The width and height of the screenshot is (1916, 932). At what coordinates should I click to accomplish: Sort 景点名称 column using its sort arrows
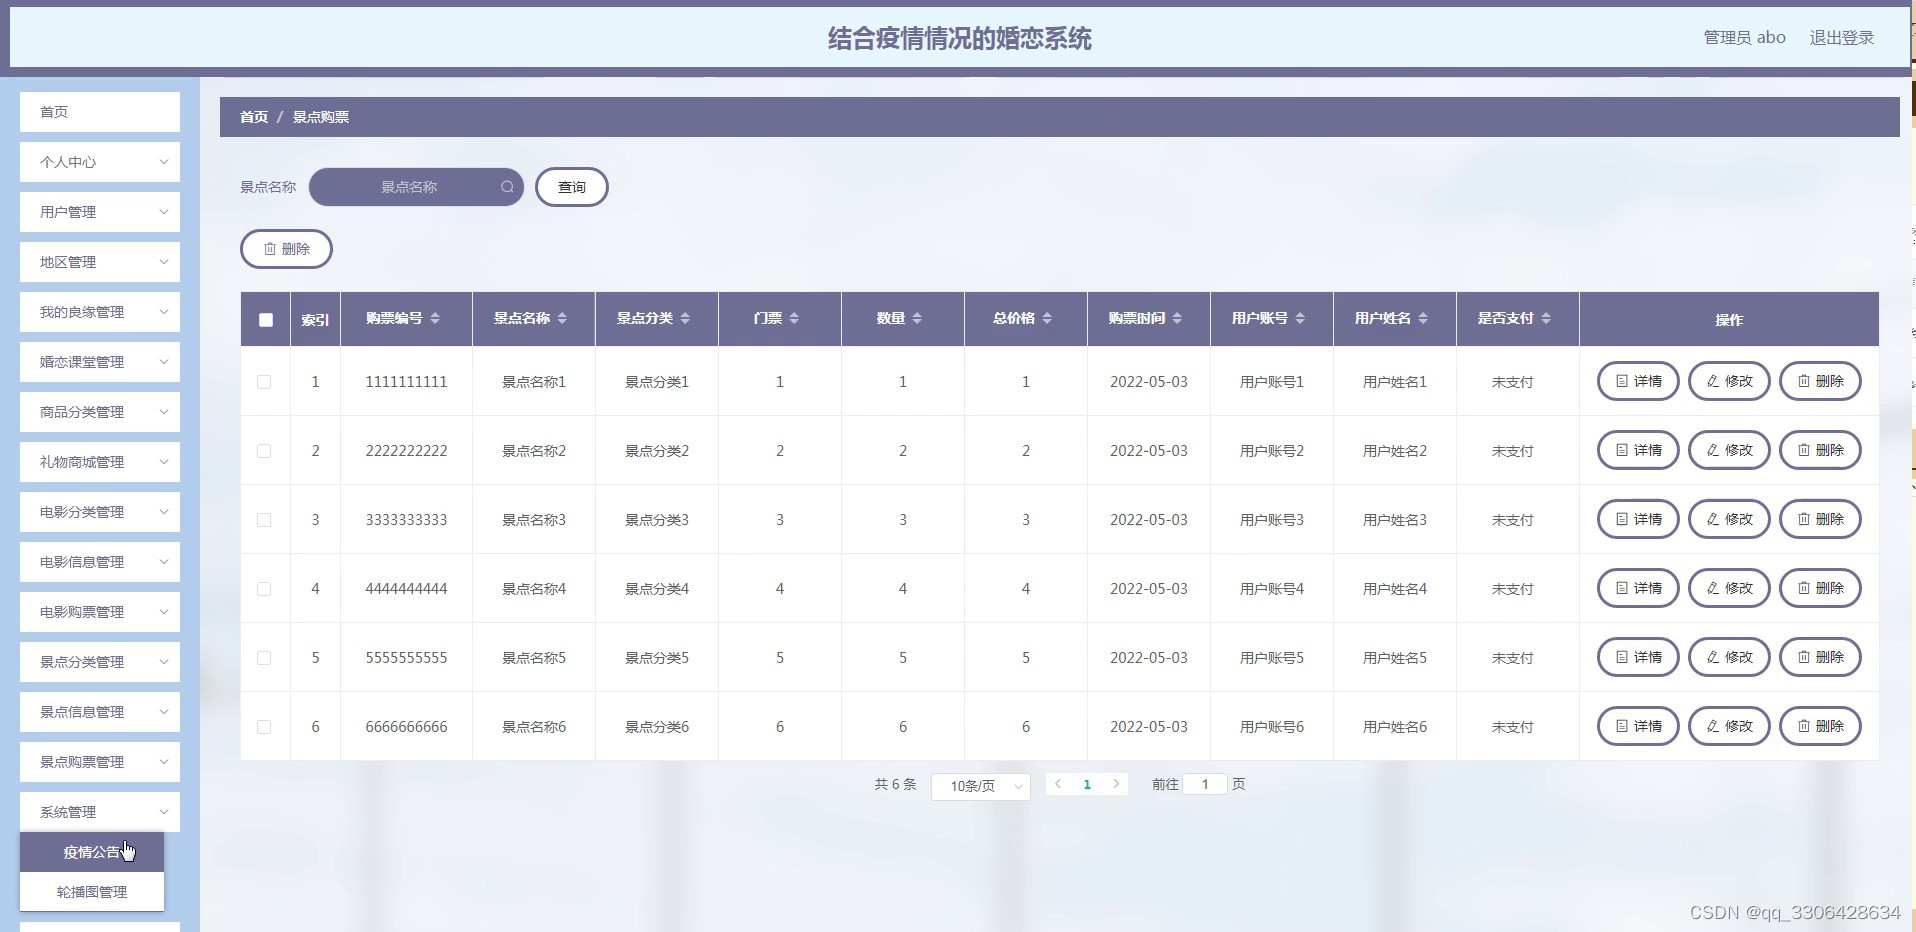point(562,318)
